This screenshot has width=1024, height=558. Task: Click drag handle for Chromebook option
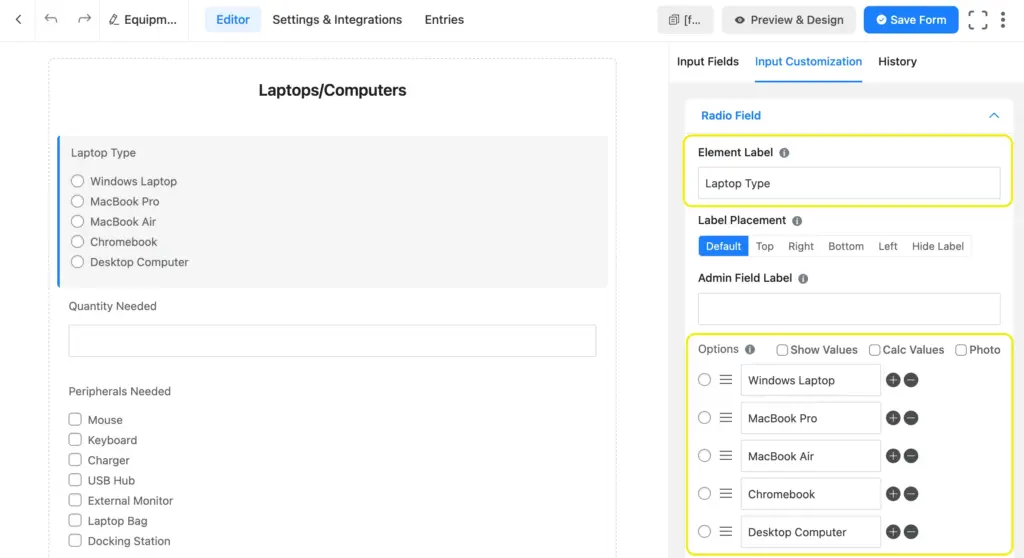[x=726, y=494]
